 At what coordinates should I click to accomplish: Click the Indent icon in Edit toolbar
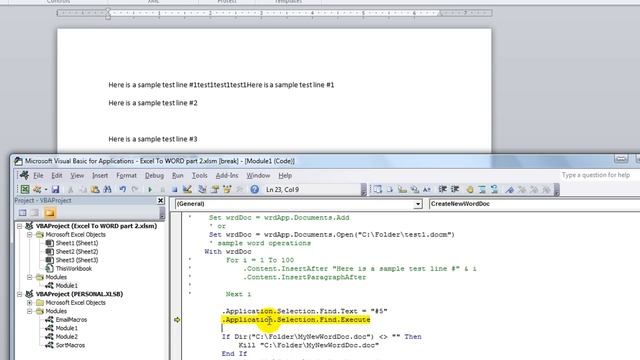[442, 189]
